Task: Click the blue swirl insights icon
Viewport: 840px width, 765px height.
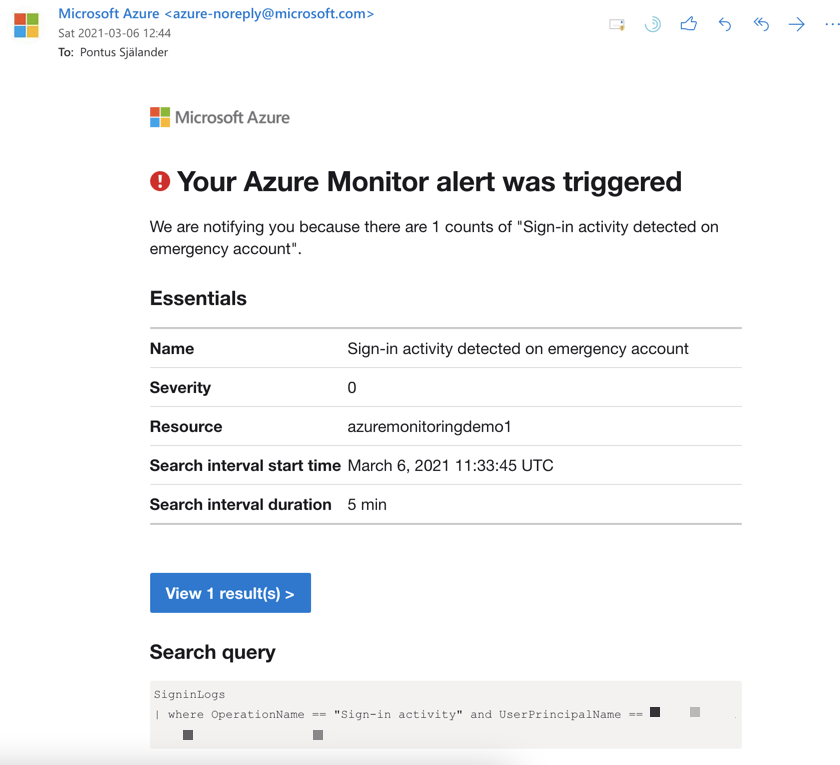Action: 652,25
